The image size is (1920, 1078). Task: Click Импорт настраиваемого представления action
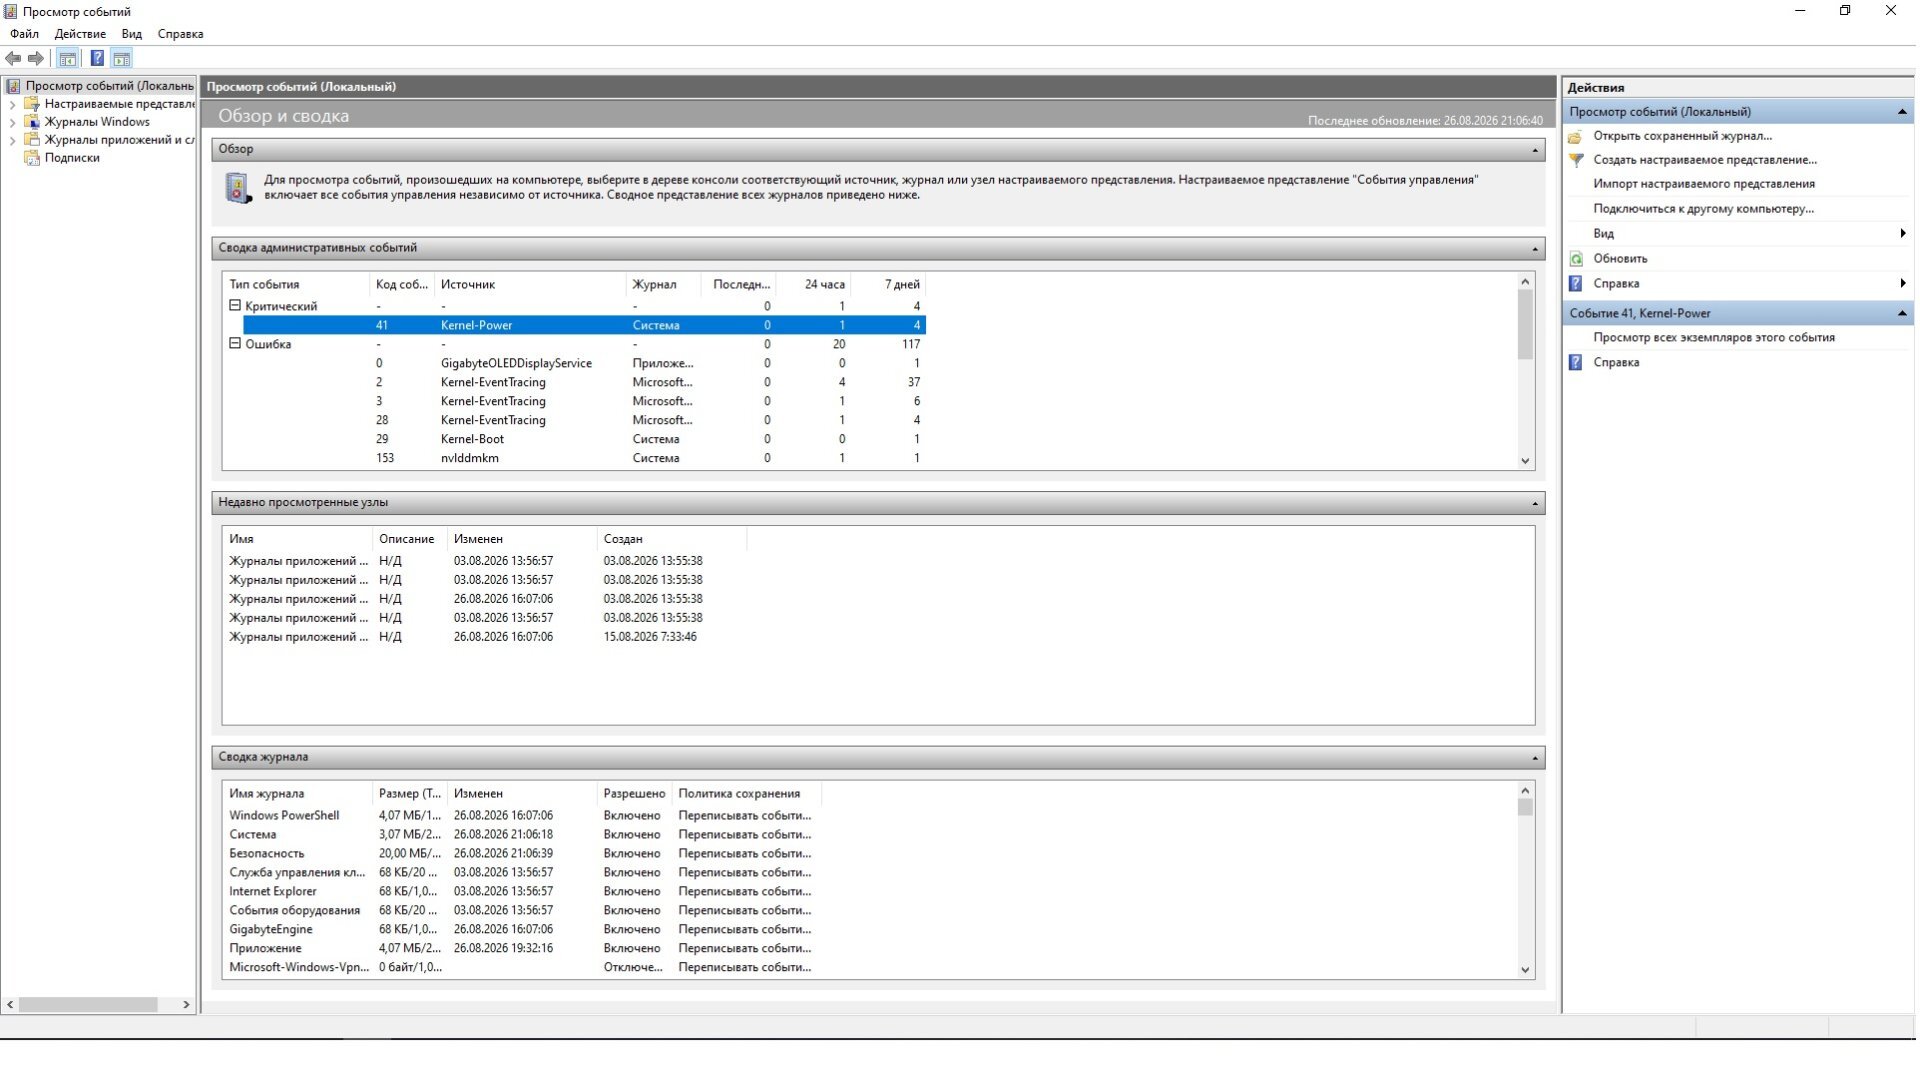[x=1704, y=184]
